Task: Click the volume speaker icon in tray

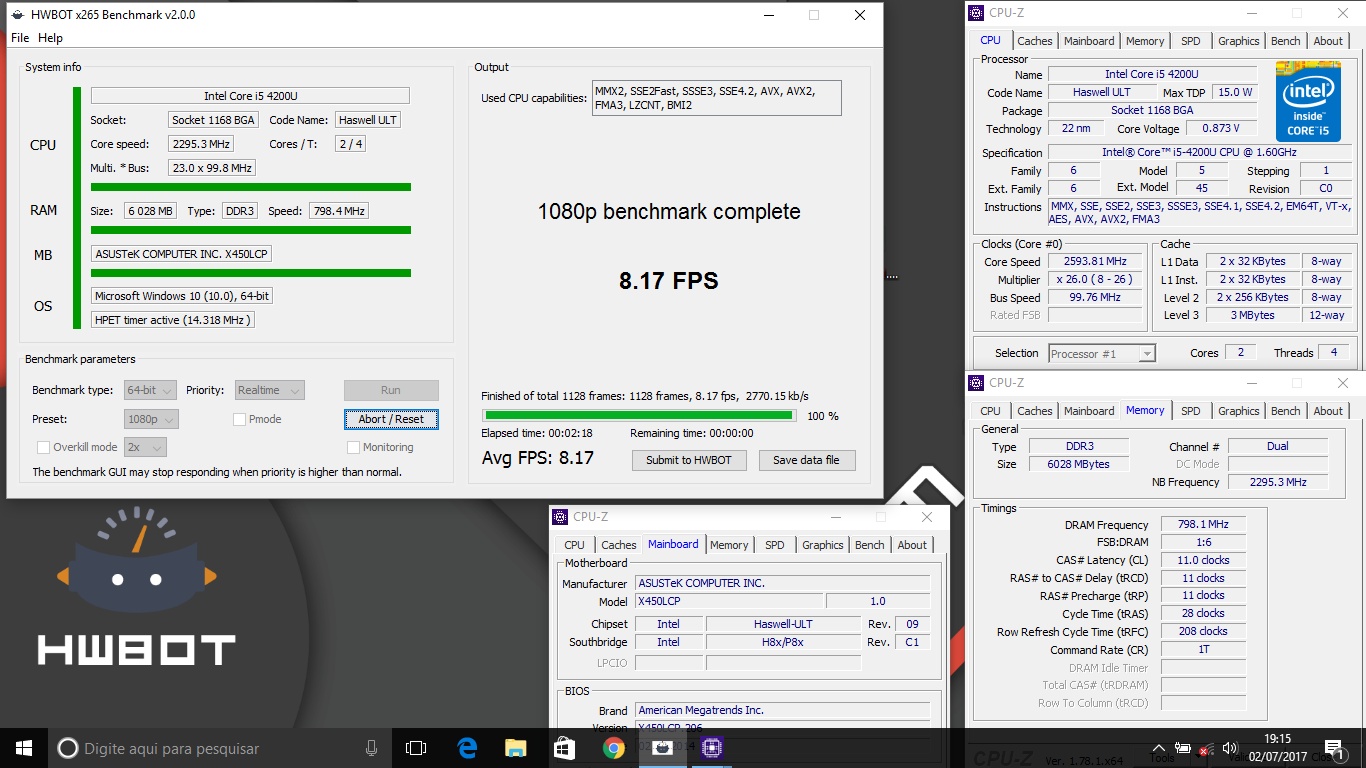Action: click(1231, 748)
